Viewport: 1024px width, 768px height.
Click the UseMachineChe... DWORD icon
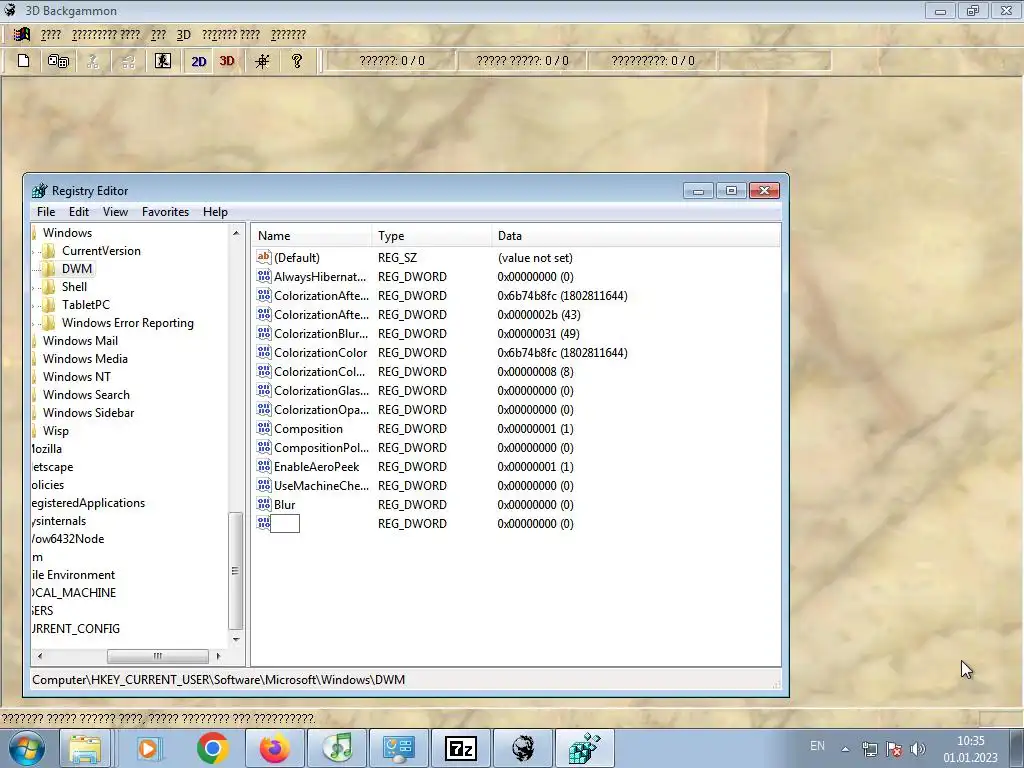264,485
